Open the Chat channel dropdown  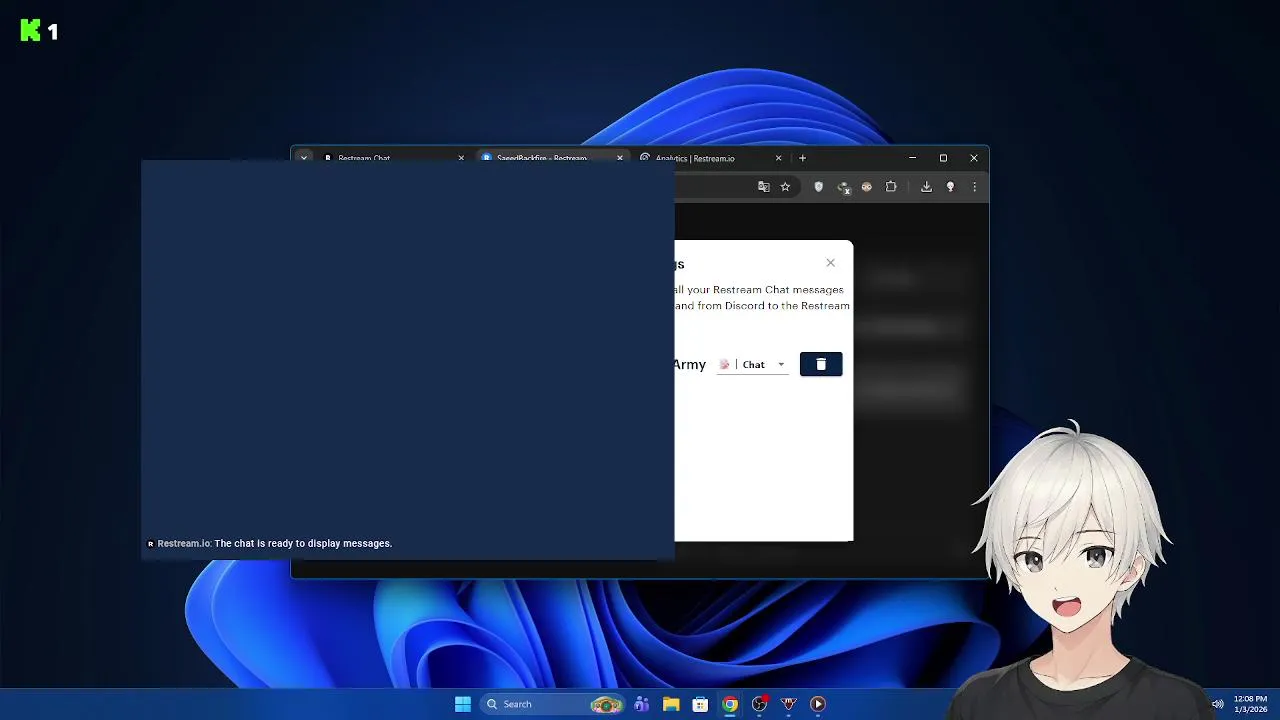tap(753, 364)
